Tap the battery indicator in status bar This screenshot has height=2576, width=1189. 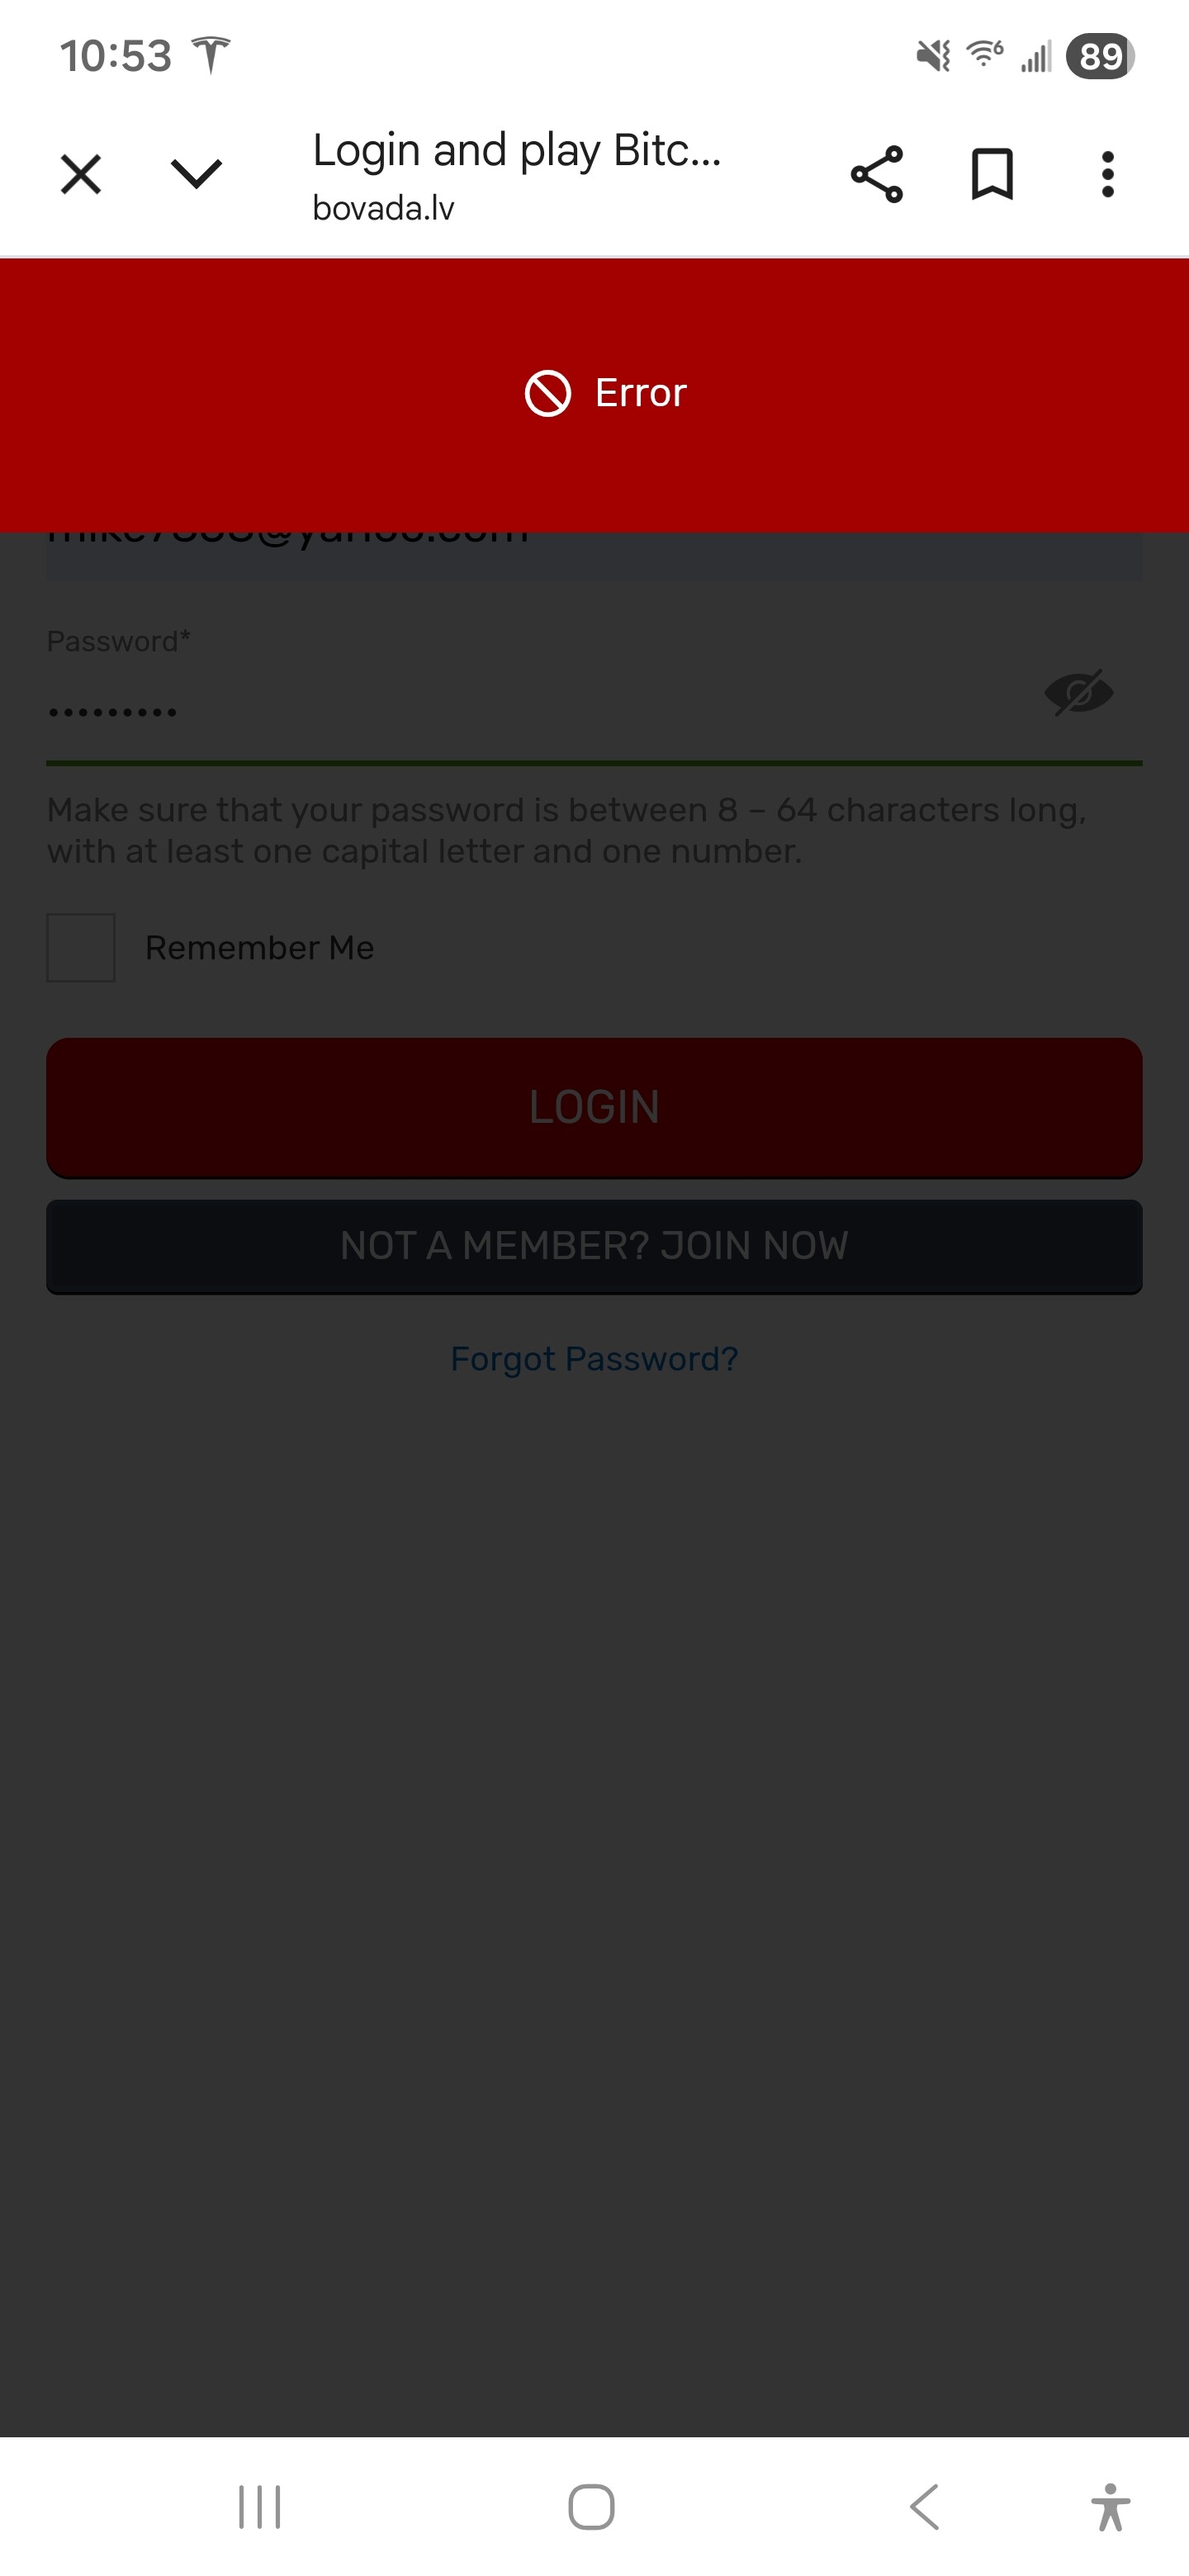pos(1100,56)
